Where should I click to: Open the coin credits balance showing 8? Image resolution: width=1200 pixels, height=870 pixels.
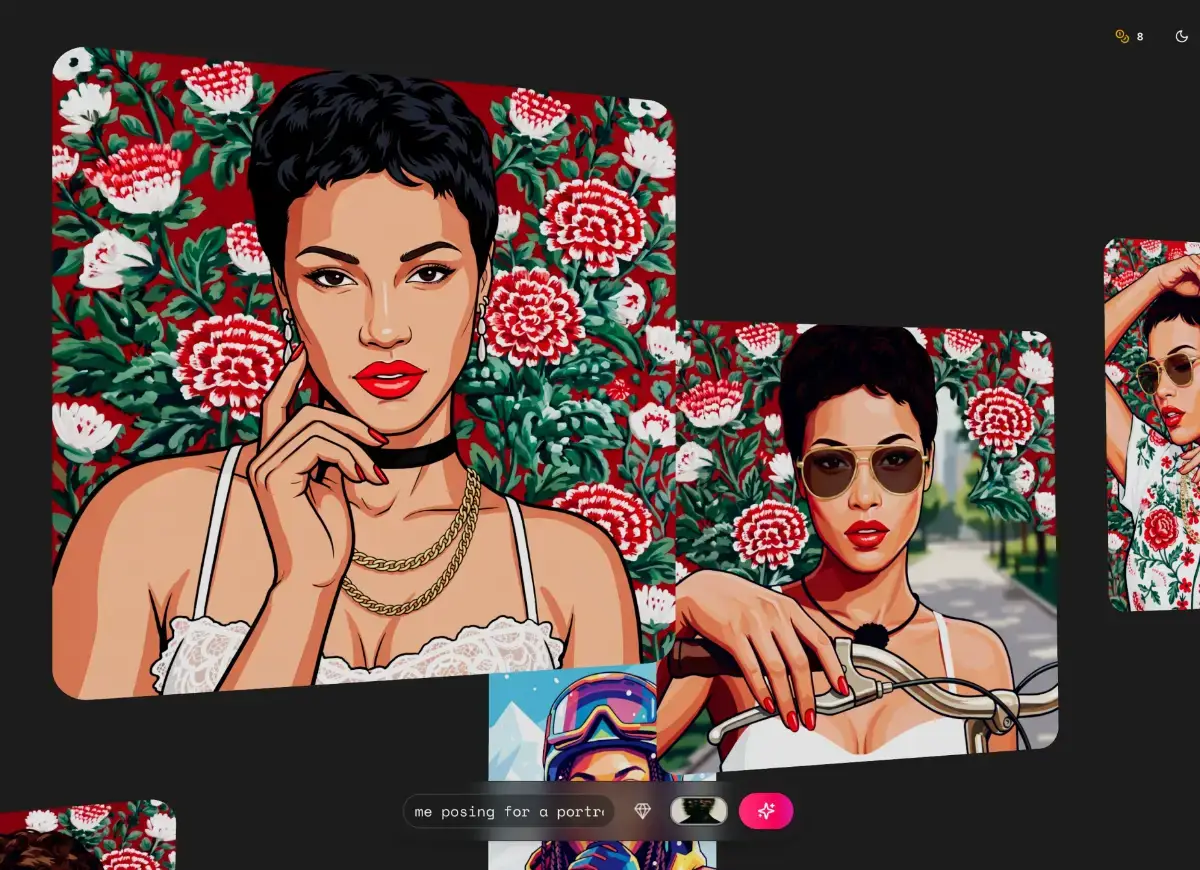point(1129,37)
